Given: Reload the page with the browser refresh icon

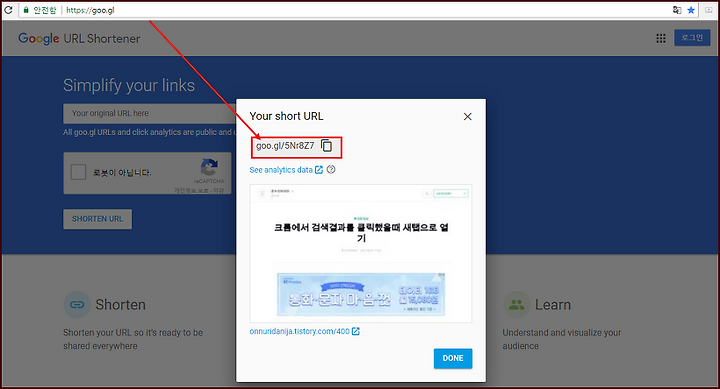Looking at the screenshot, I should [x=8, y=10].
